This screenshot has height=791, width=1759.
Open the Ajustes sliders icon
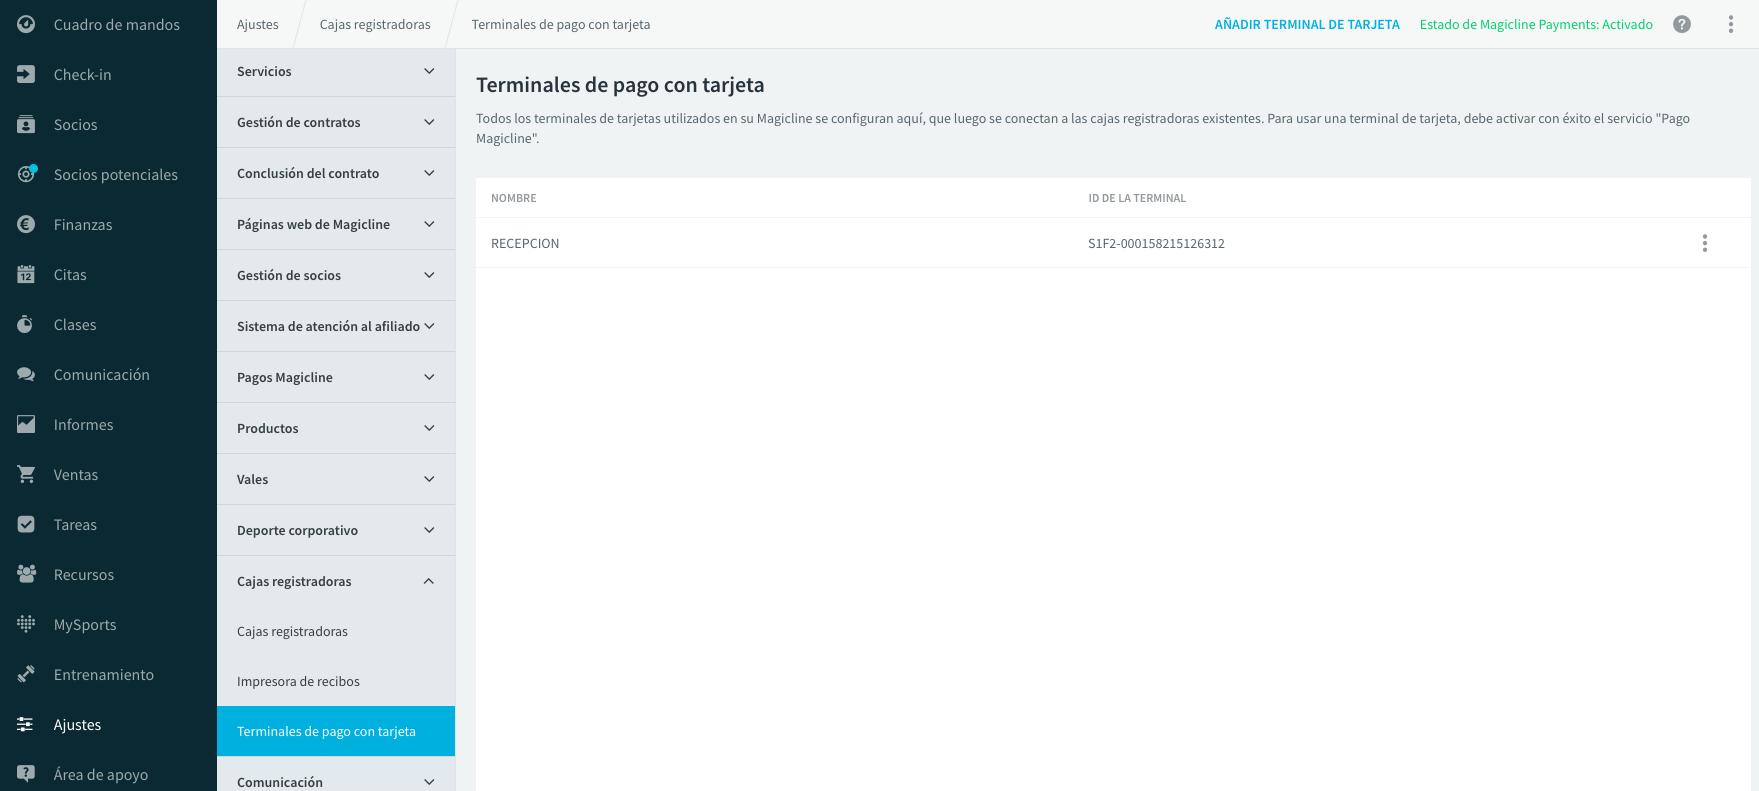[26, 724]
